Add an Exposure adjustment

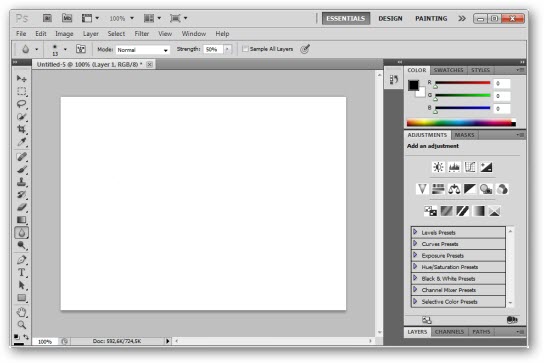(x=486, y=167)
